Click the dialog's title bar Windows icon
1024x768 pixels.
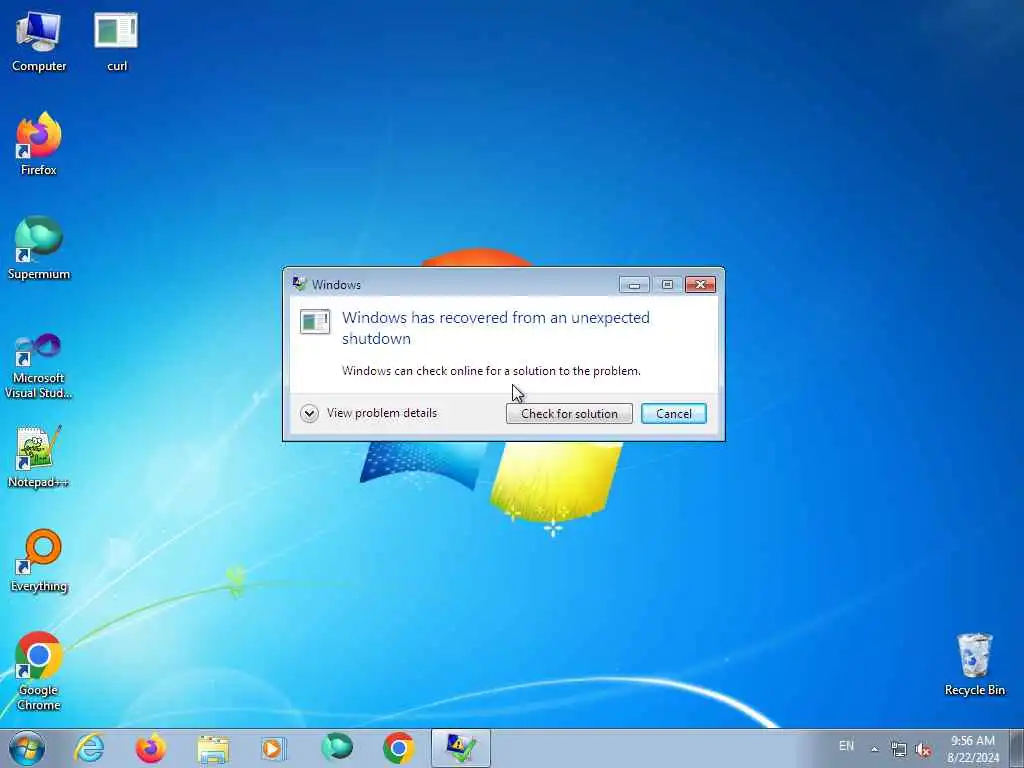coord(299,284)
